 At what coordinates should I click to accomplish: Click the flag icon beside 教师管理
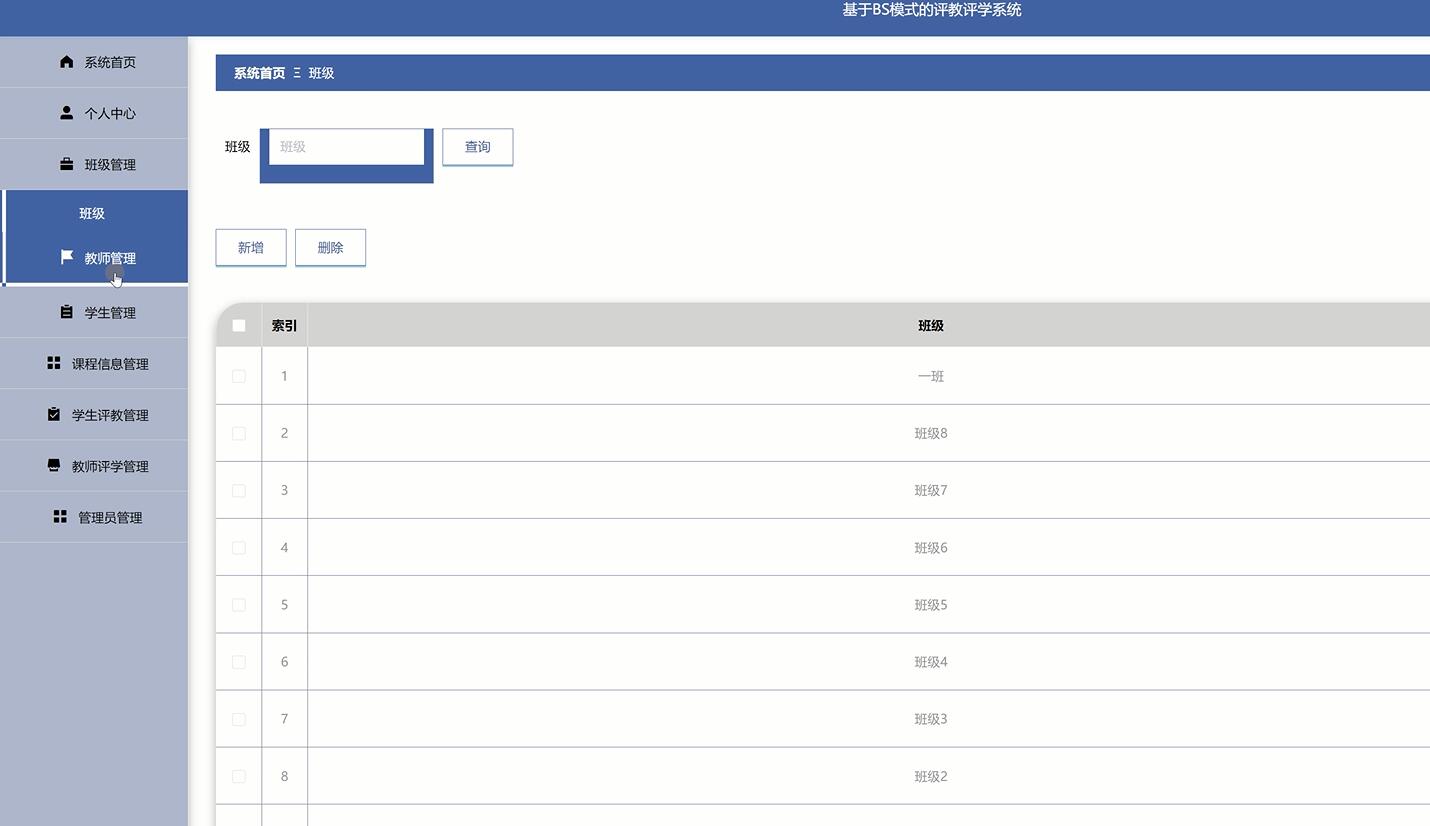click(67, 257)
